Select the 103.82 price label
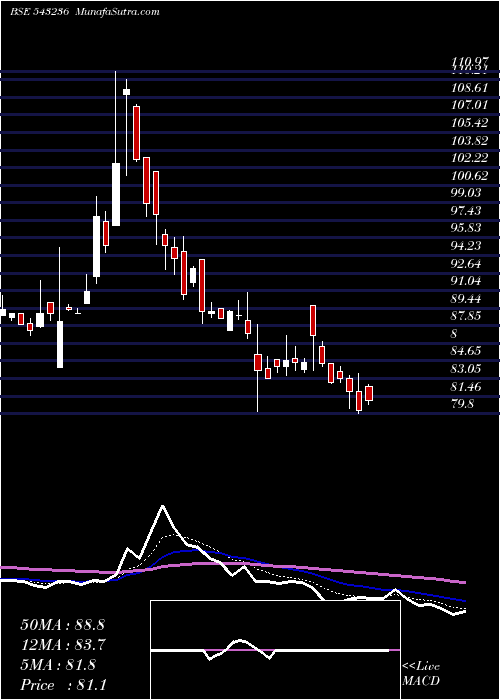500x700 pixels. 469,140
